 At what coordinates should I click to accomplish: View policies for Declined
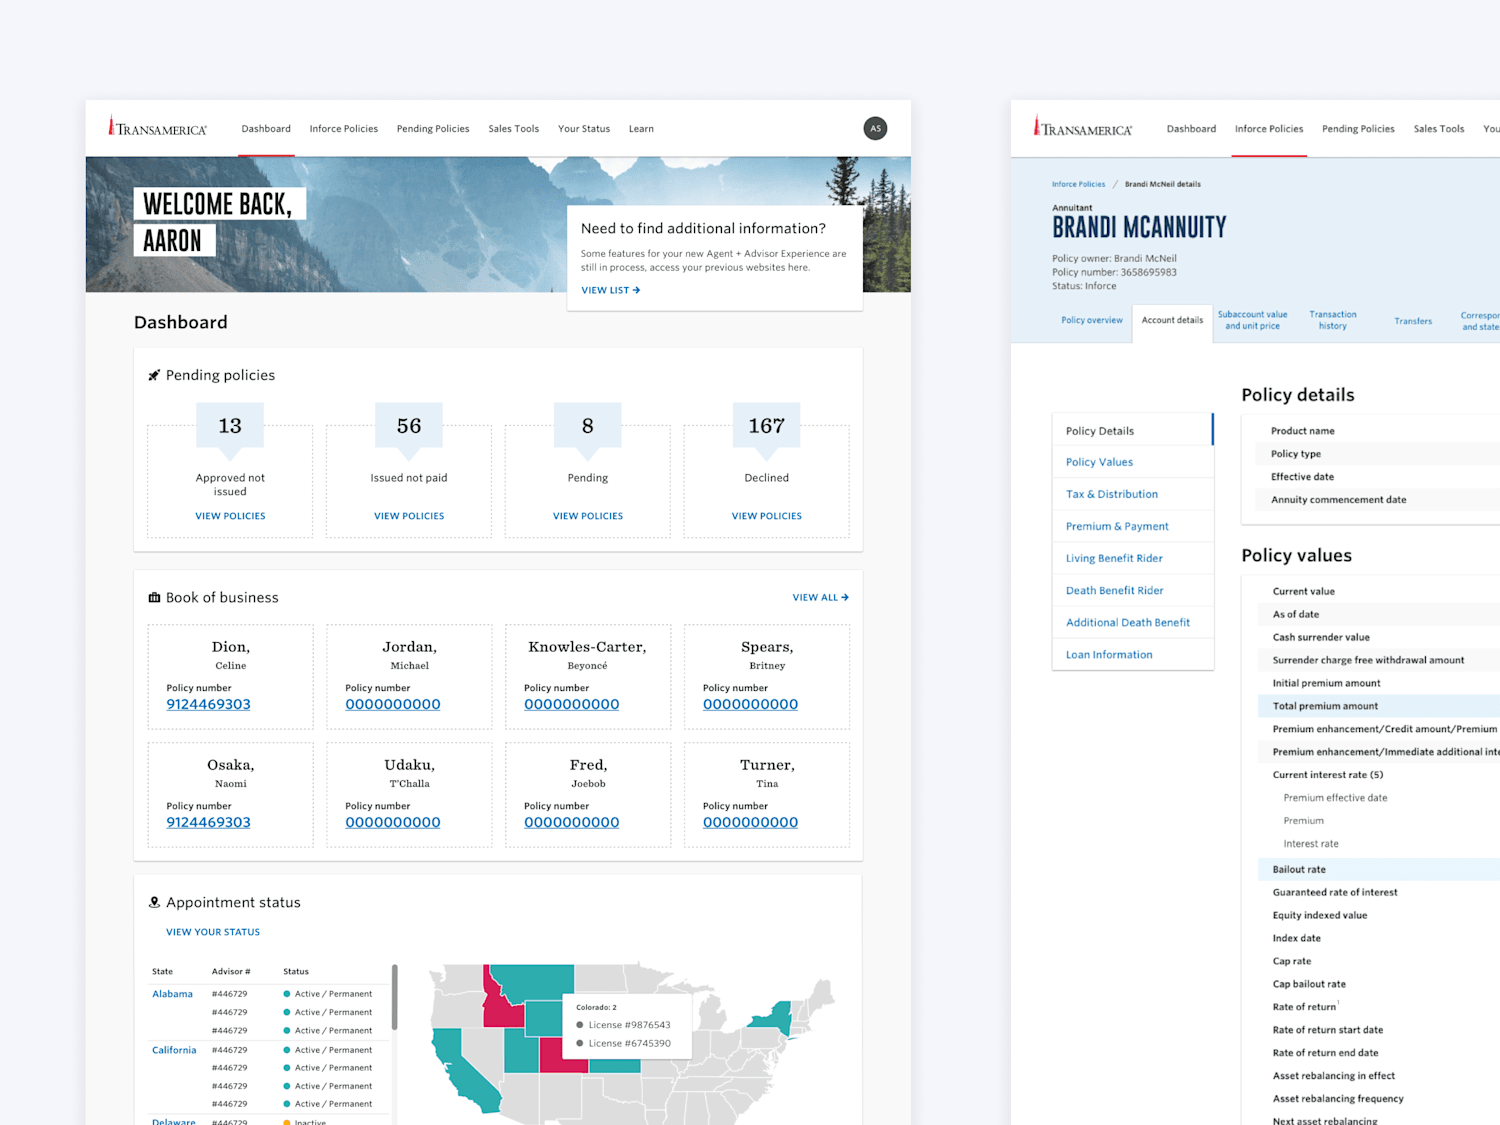(x=767, y=516)
